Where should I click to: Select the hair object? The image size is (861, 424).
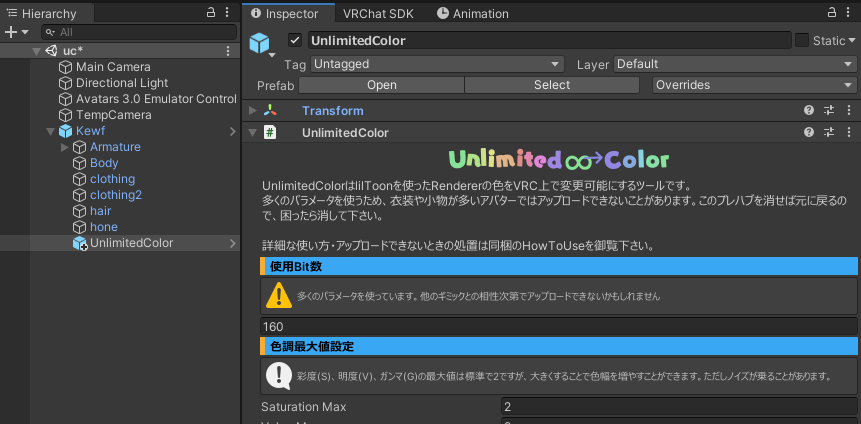(x=100, y=210)
